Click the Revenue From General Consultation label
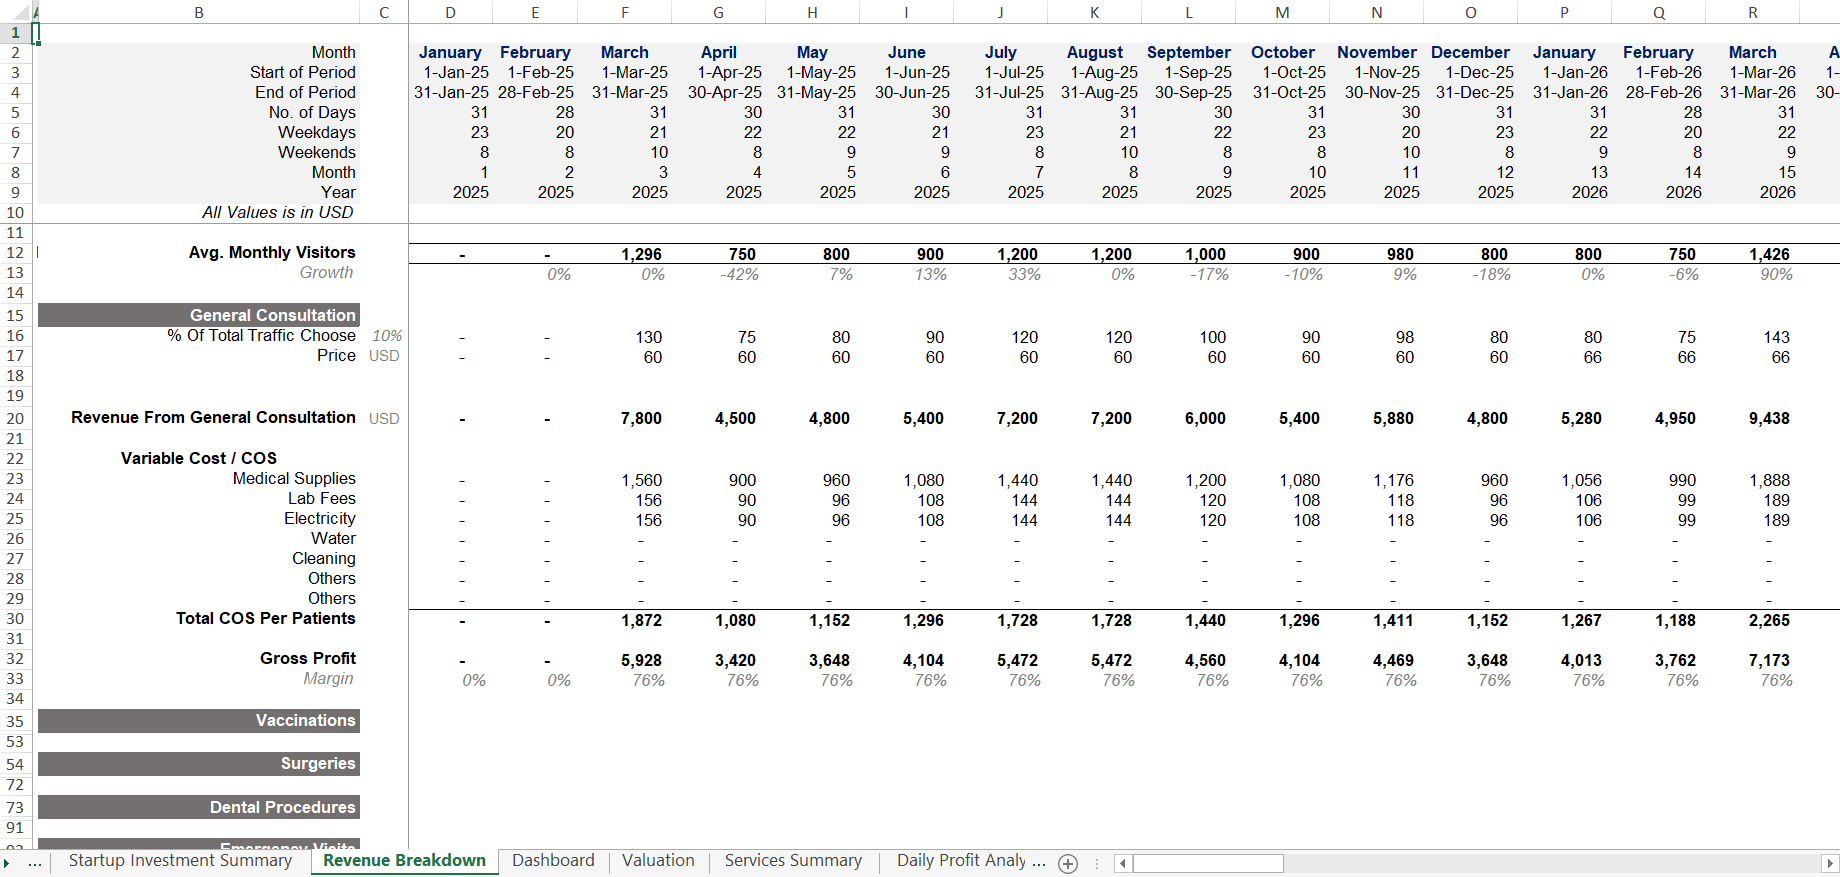Image resolution: width=1840 pixels, height=877 pixels. click(x=213, y=418)
